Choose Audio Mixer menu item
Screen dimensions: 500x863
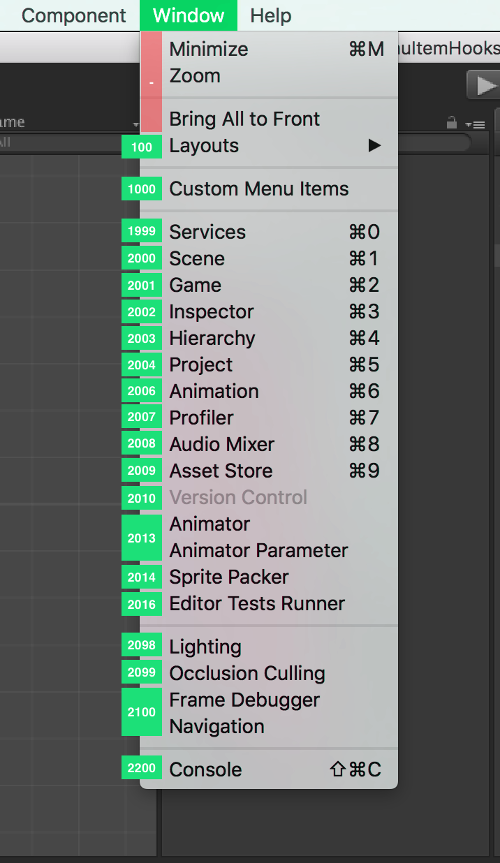coord(269,444)
